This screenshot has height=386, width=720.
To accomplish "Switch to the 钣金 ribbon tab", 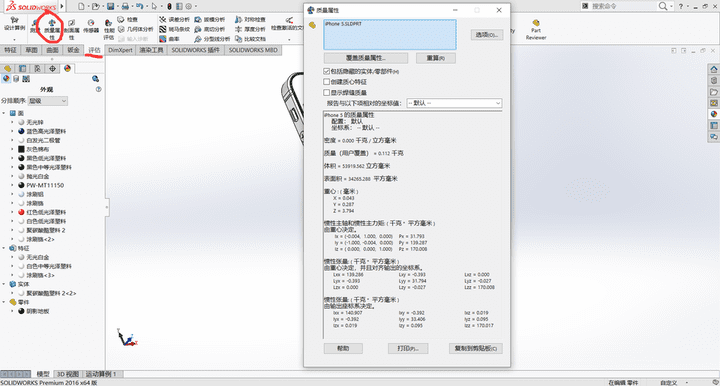I will tap(73, 50).
